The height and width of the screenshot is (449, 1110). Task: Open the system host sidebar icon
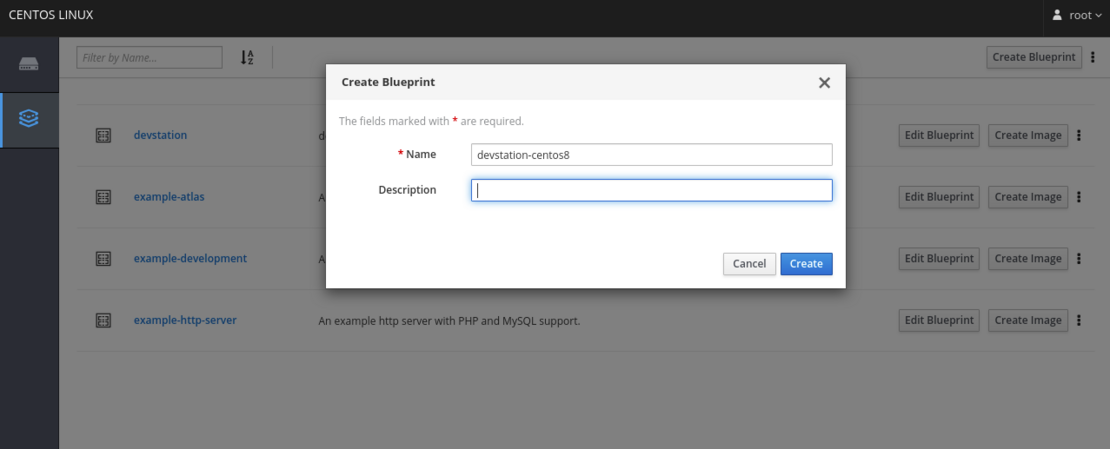point(29,65)
